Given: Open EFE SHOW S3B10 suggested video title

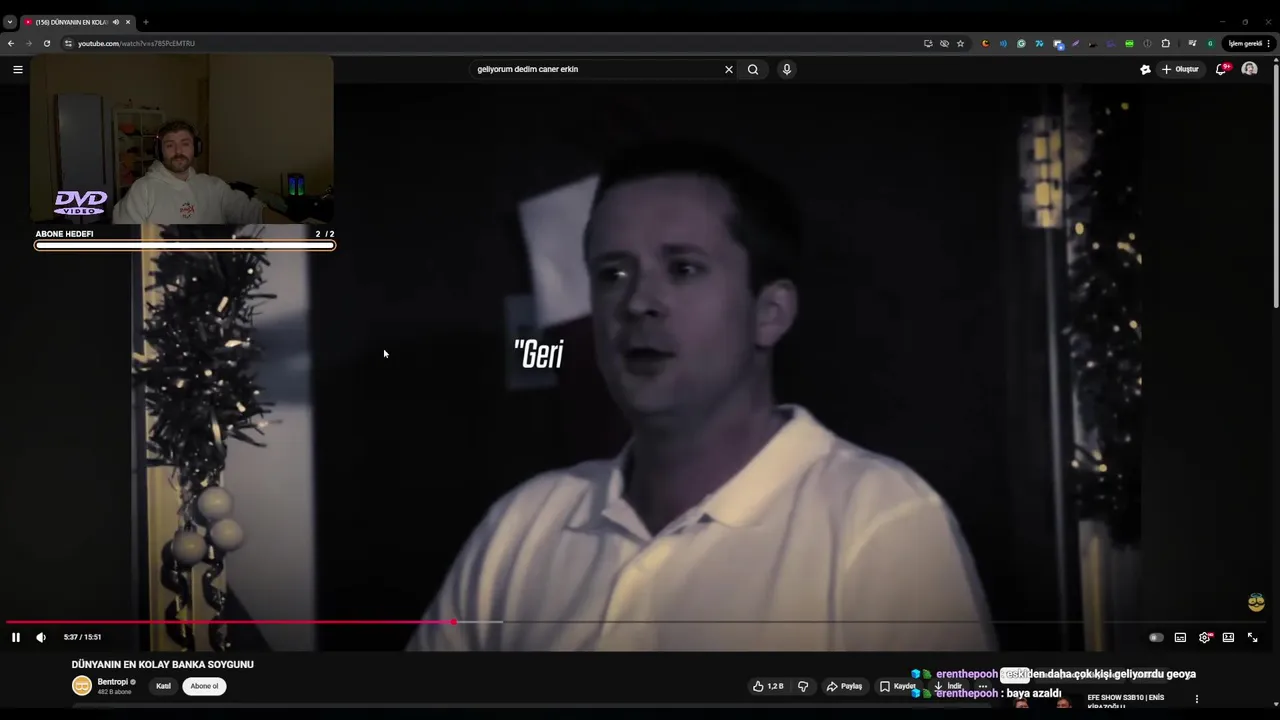Looking at the screenshot, I should pyautogui.click(x=1125, y=701).
